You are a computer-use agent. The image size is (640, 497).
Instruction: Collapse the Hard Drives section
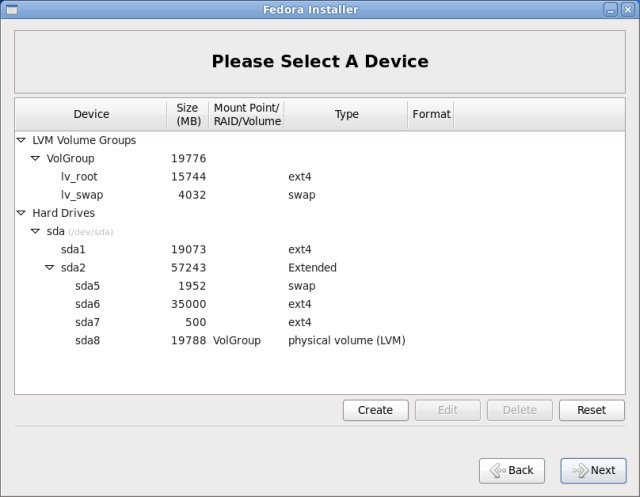click(x=21, y=213)
